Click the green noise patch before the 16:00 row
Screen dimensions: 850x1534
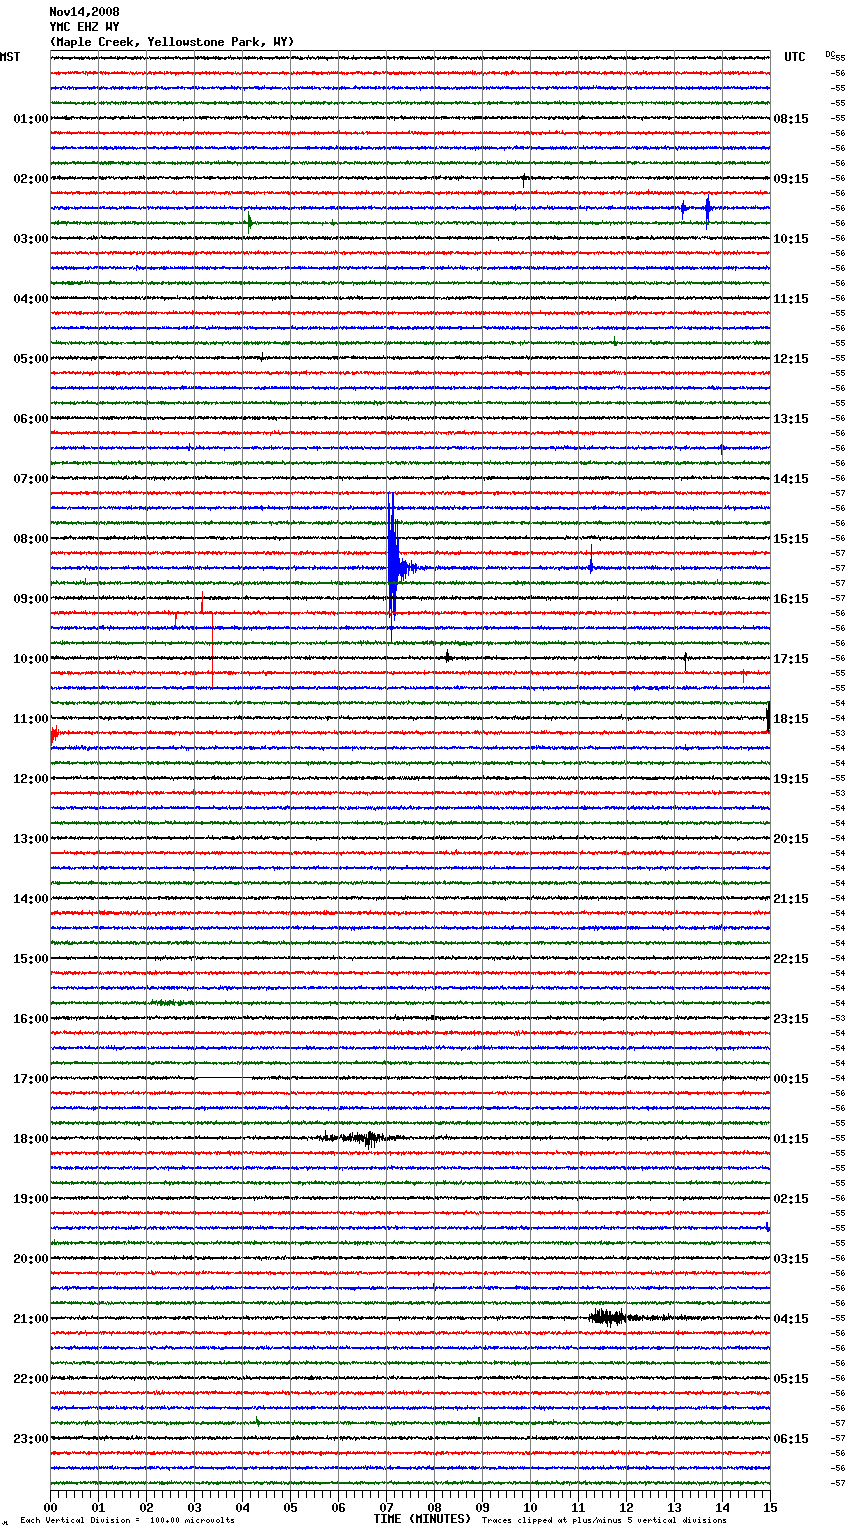coord(172,1002)
